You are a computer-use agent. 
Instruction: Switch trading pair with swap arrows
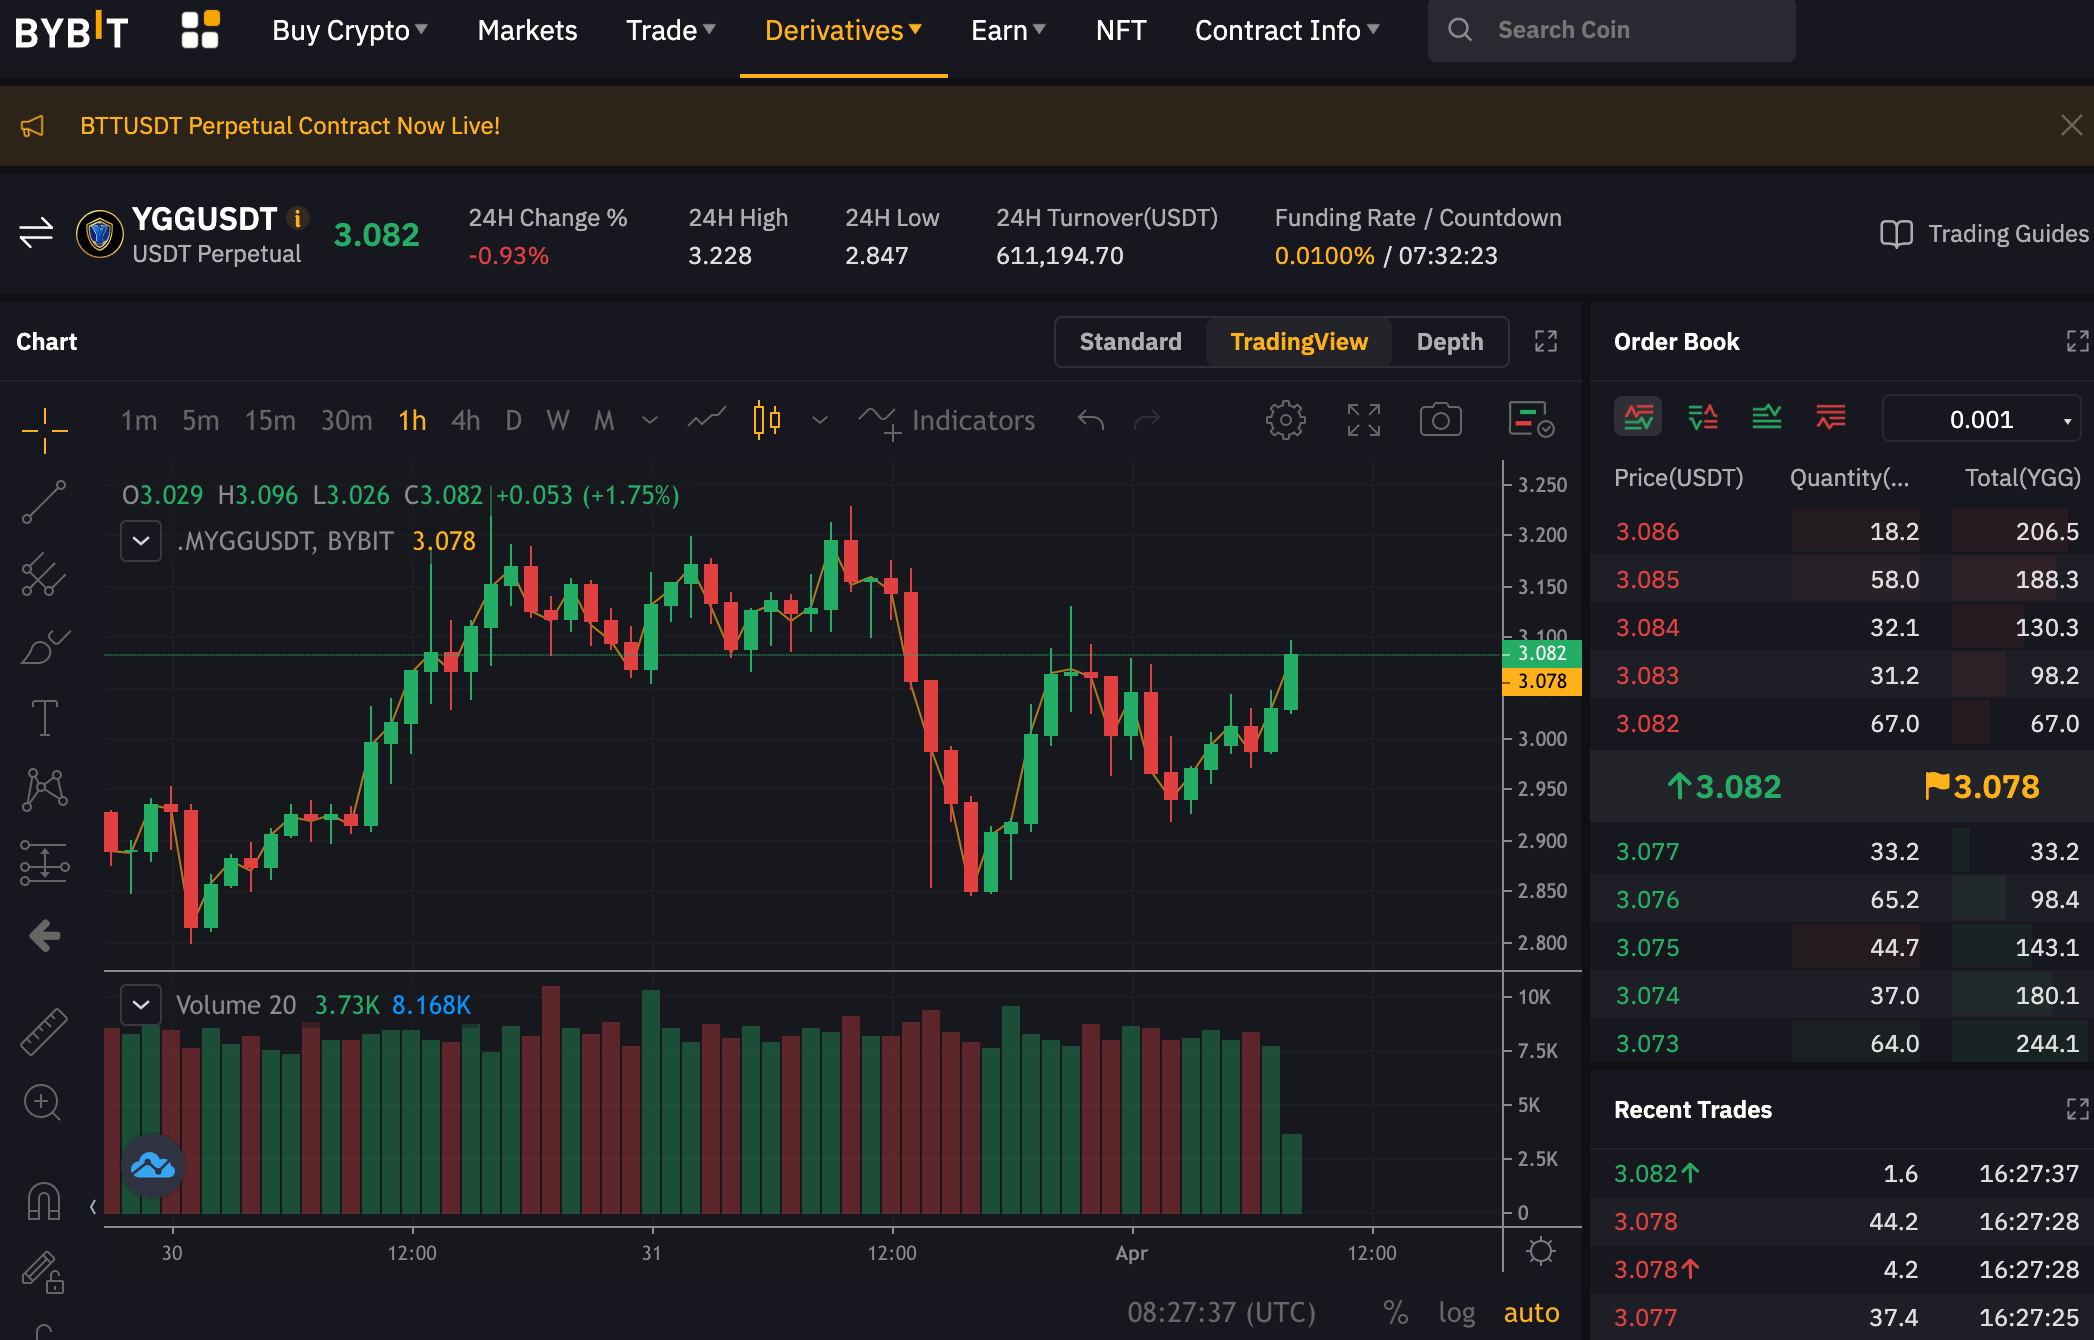[x=36, y=233]
